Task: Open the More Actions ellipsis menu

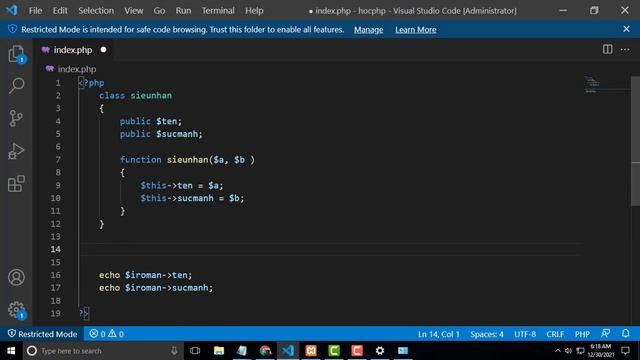Action: coord(625,49)
